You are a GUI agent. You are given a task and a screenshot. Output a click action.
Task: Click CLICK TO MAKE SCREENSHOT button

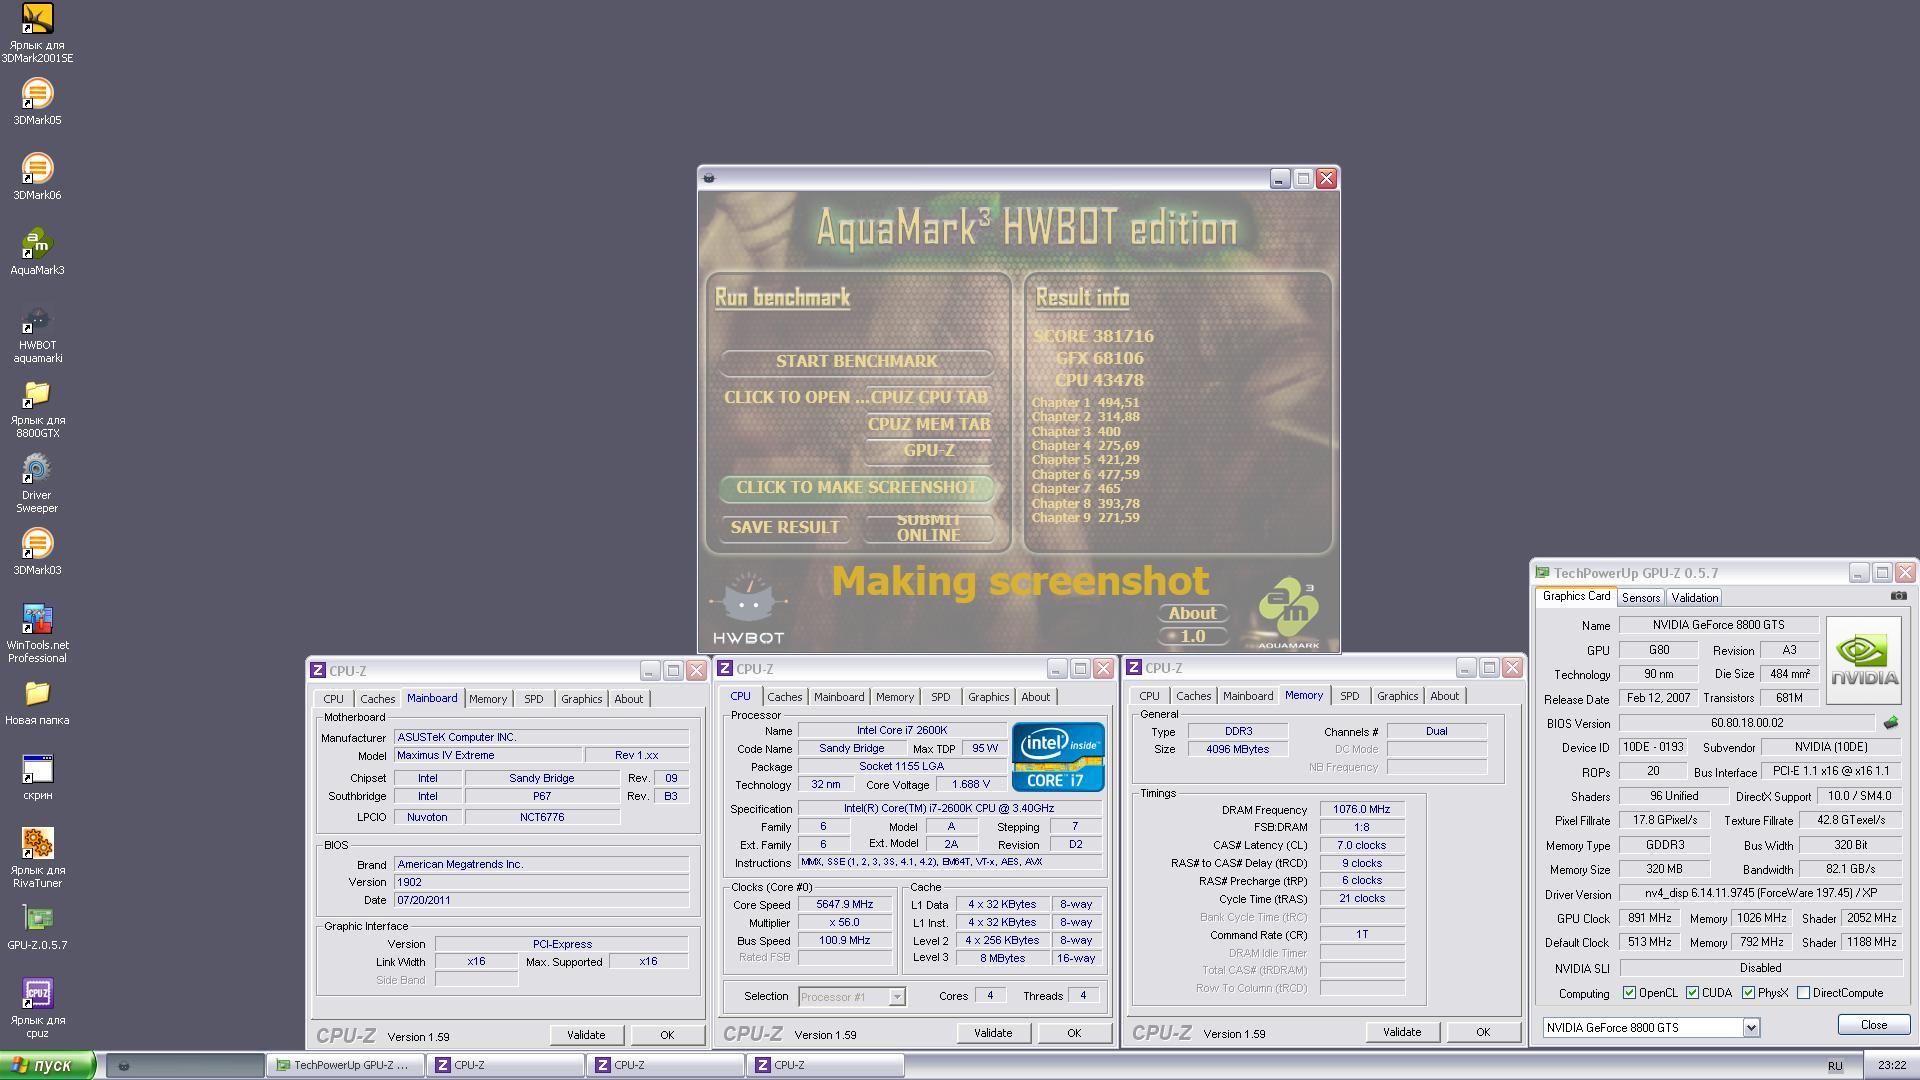tap(857, 487)
